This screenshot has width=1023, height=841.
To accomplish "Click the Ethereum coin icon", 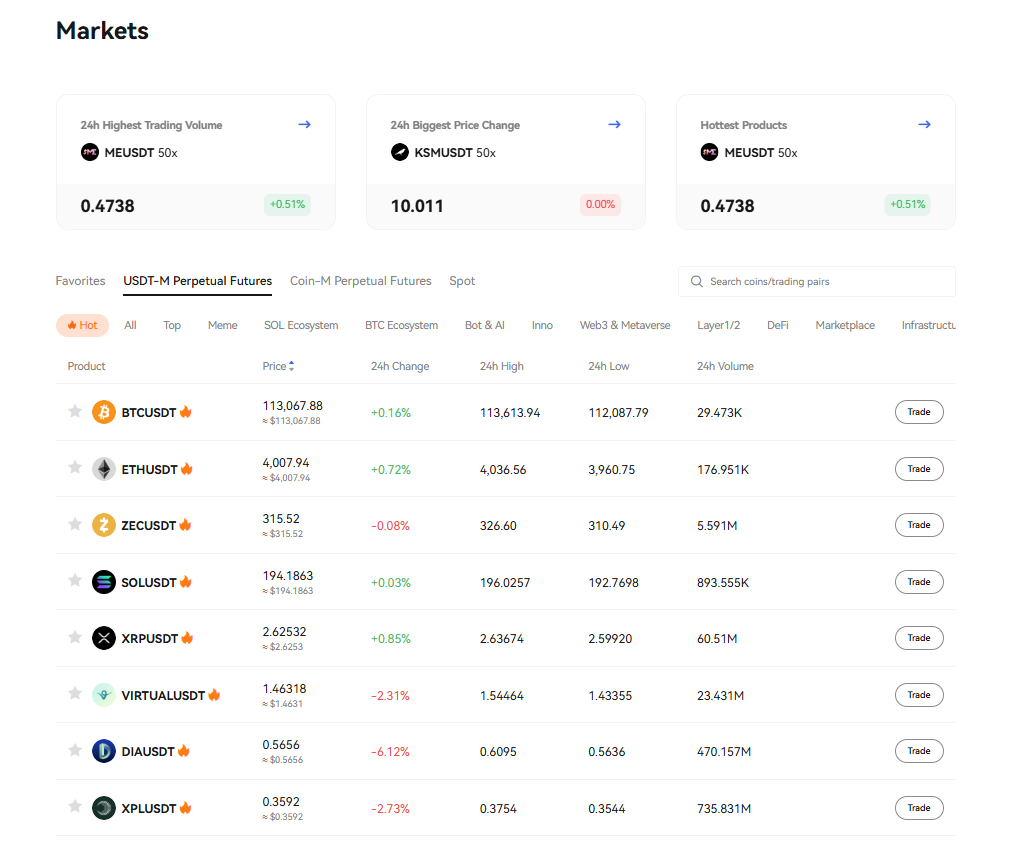I will point(104,469).
